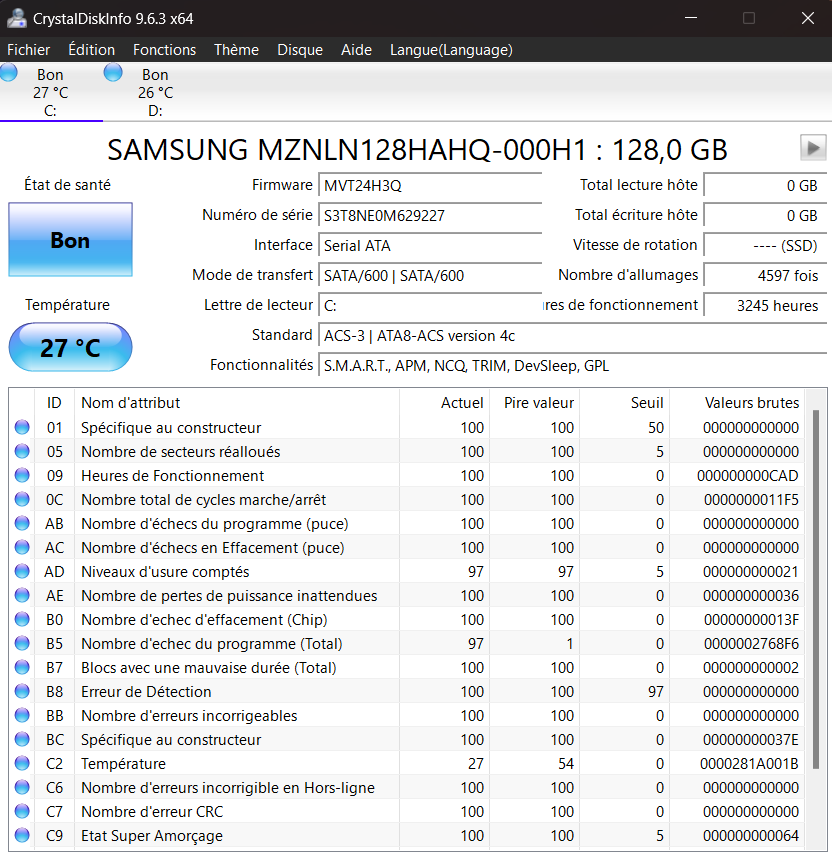832x857 pixels.
Task: Click the 3245 heures value
Action: 765,306
